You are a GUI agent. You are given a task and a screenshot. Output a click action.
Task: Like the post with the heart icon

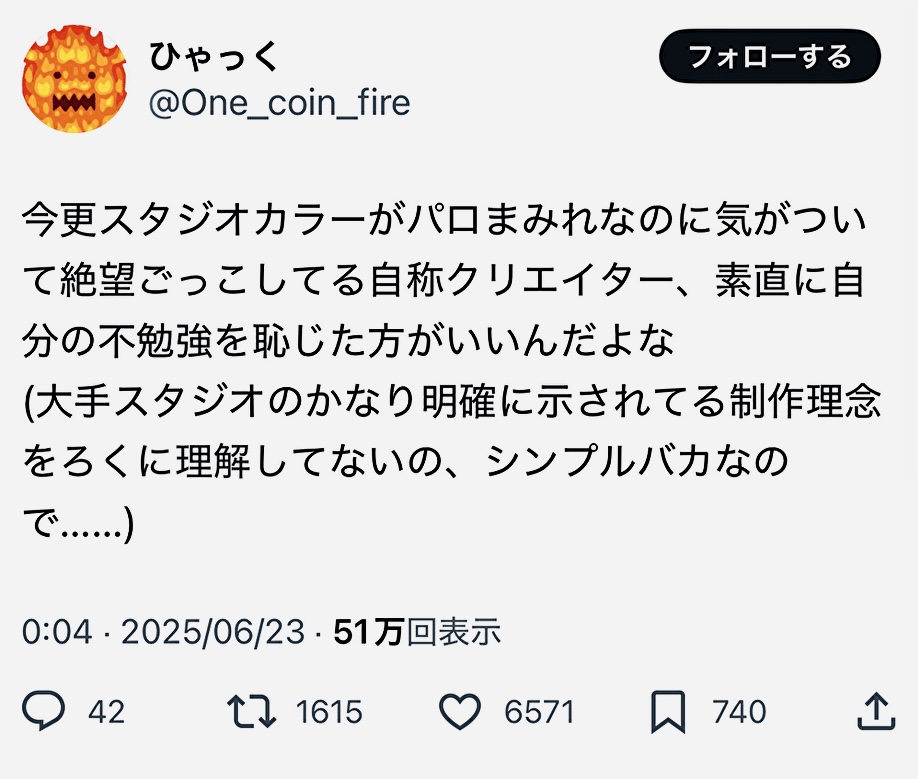(x=461, y=711)
